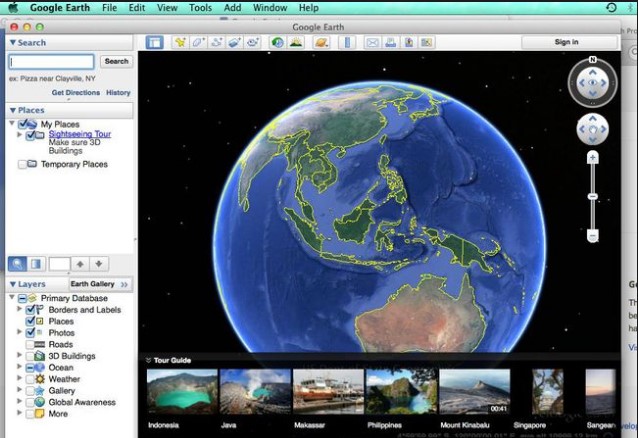Screen dimensions: 638x438
Task: Open the View menu
Action: (x=167, y=8)
